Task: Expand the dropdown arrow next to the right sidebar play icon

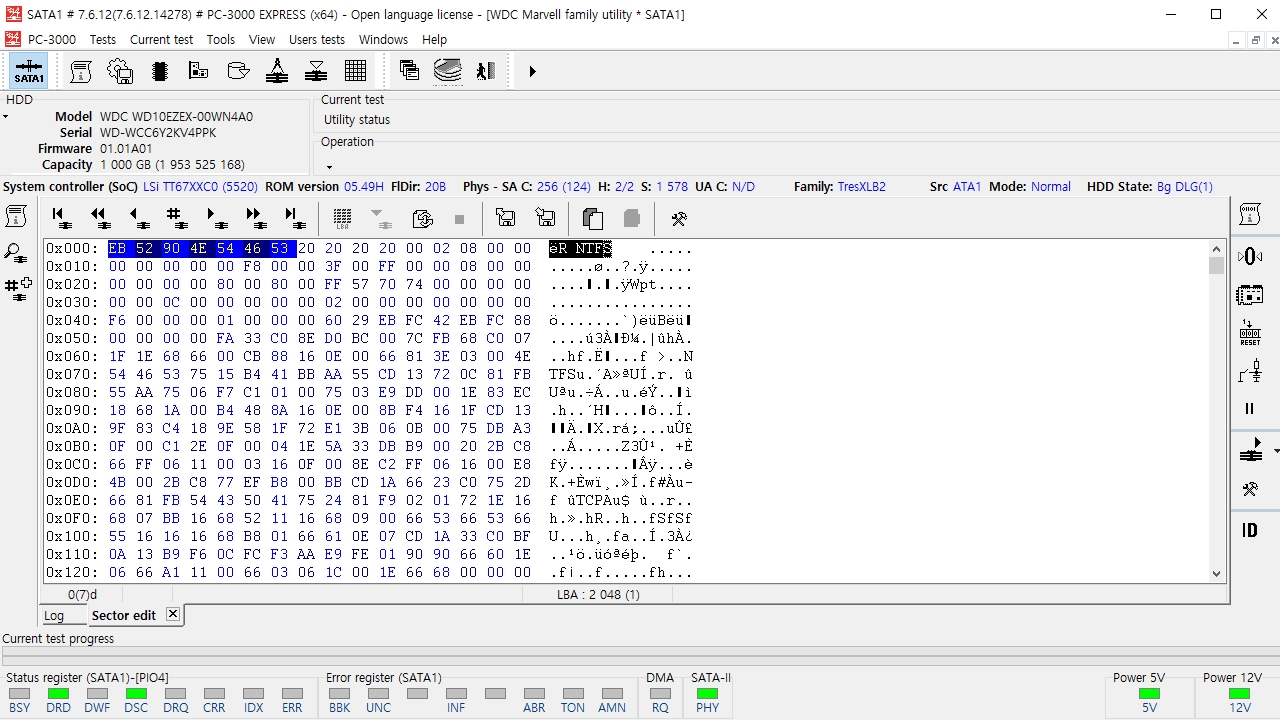Action: pos(1276,452)
